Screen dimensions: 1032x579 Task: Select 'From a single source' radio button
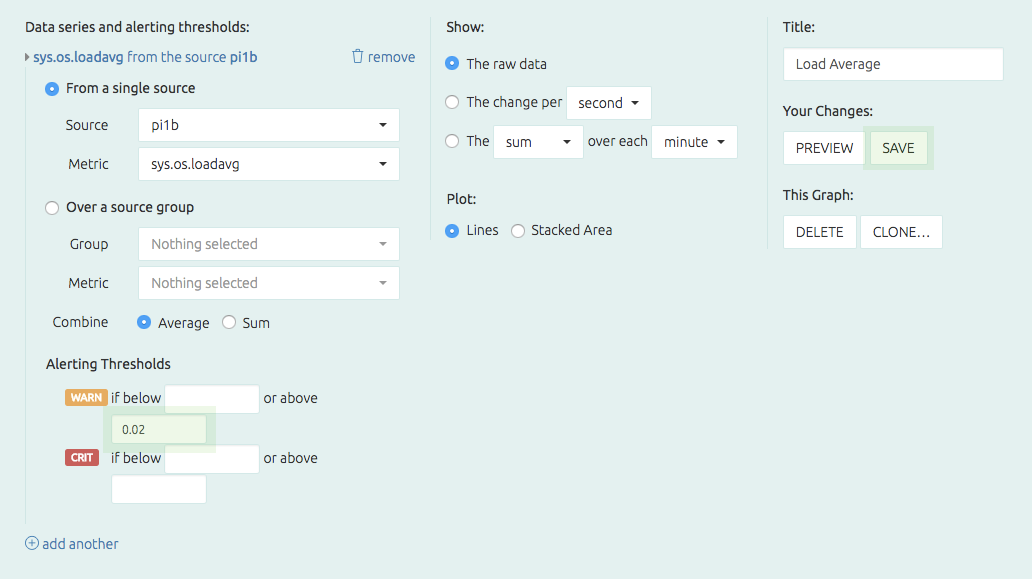point(52,89)
